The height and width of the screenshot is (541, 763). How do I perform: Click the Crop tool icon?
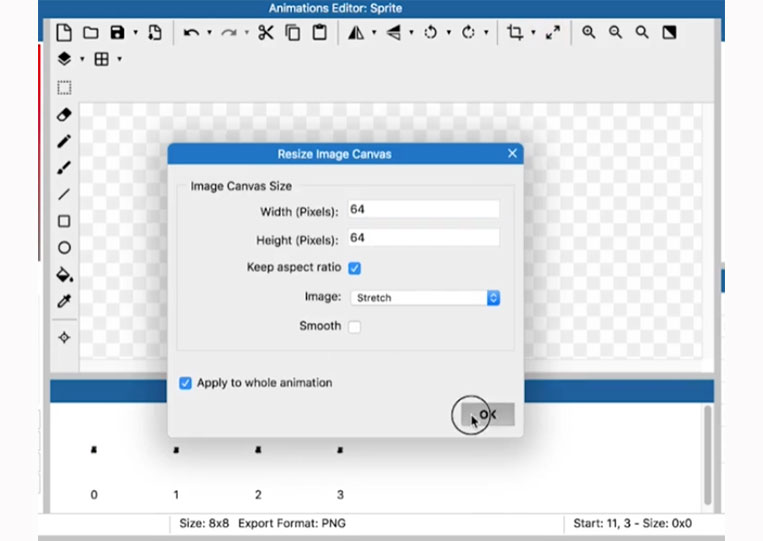tap(515, 33)
